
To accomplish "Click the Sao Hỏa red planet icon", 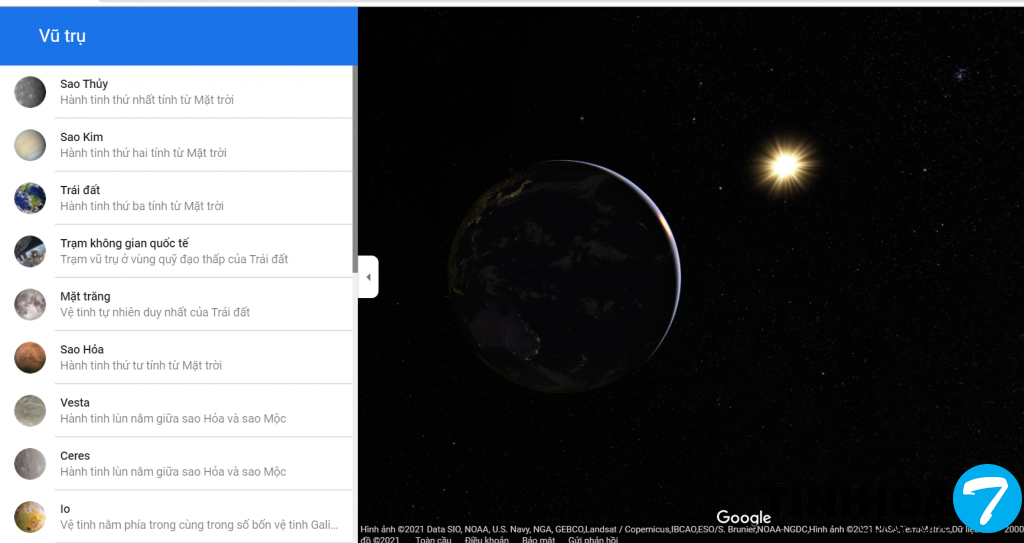I will [30, 357].
